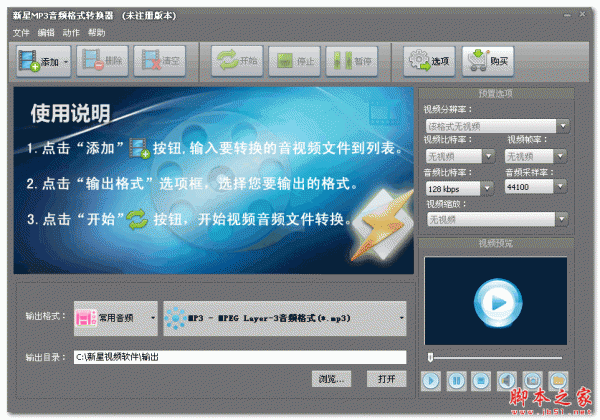Open the 常用音频 format category dropdown

pos(116,318)
